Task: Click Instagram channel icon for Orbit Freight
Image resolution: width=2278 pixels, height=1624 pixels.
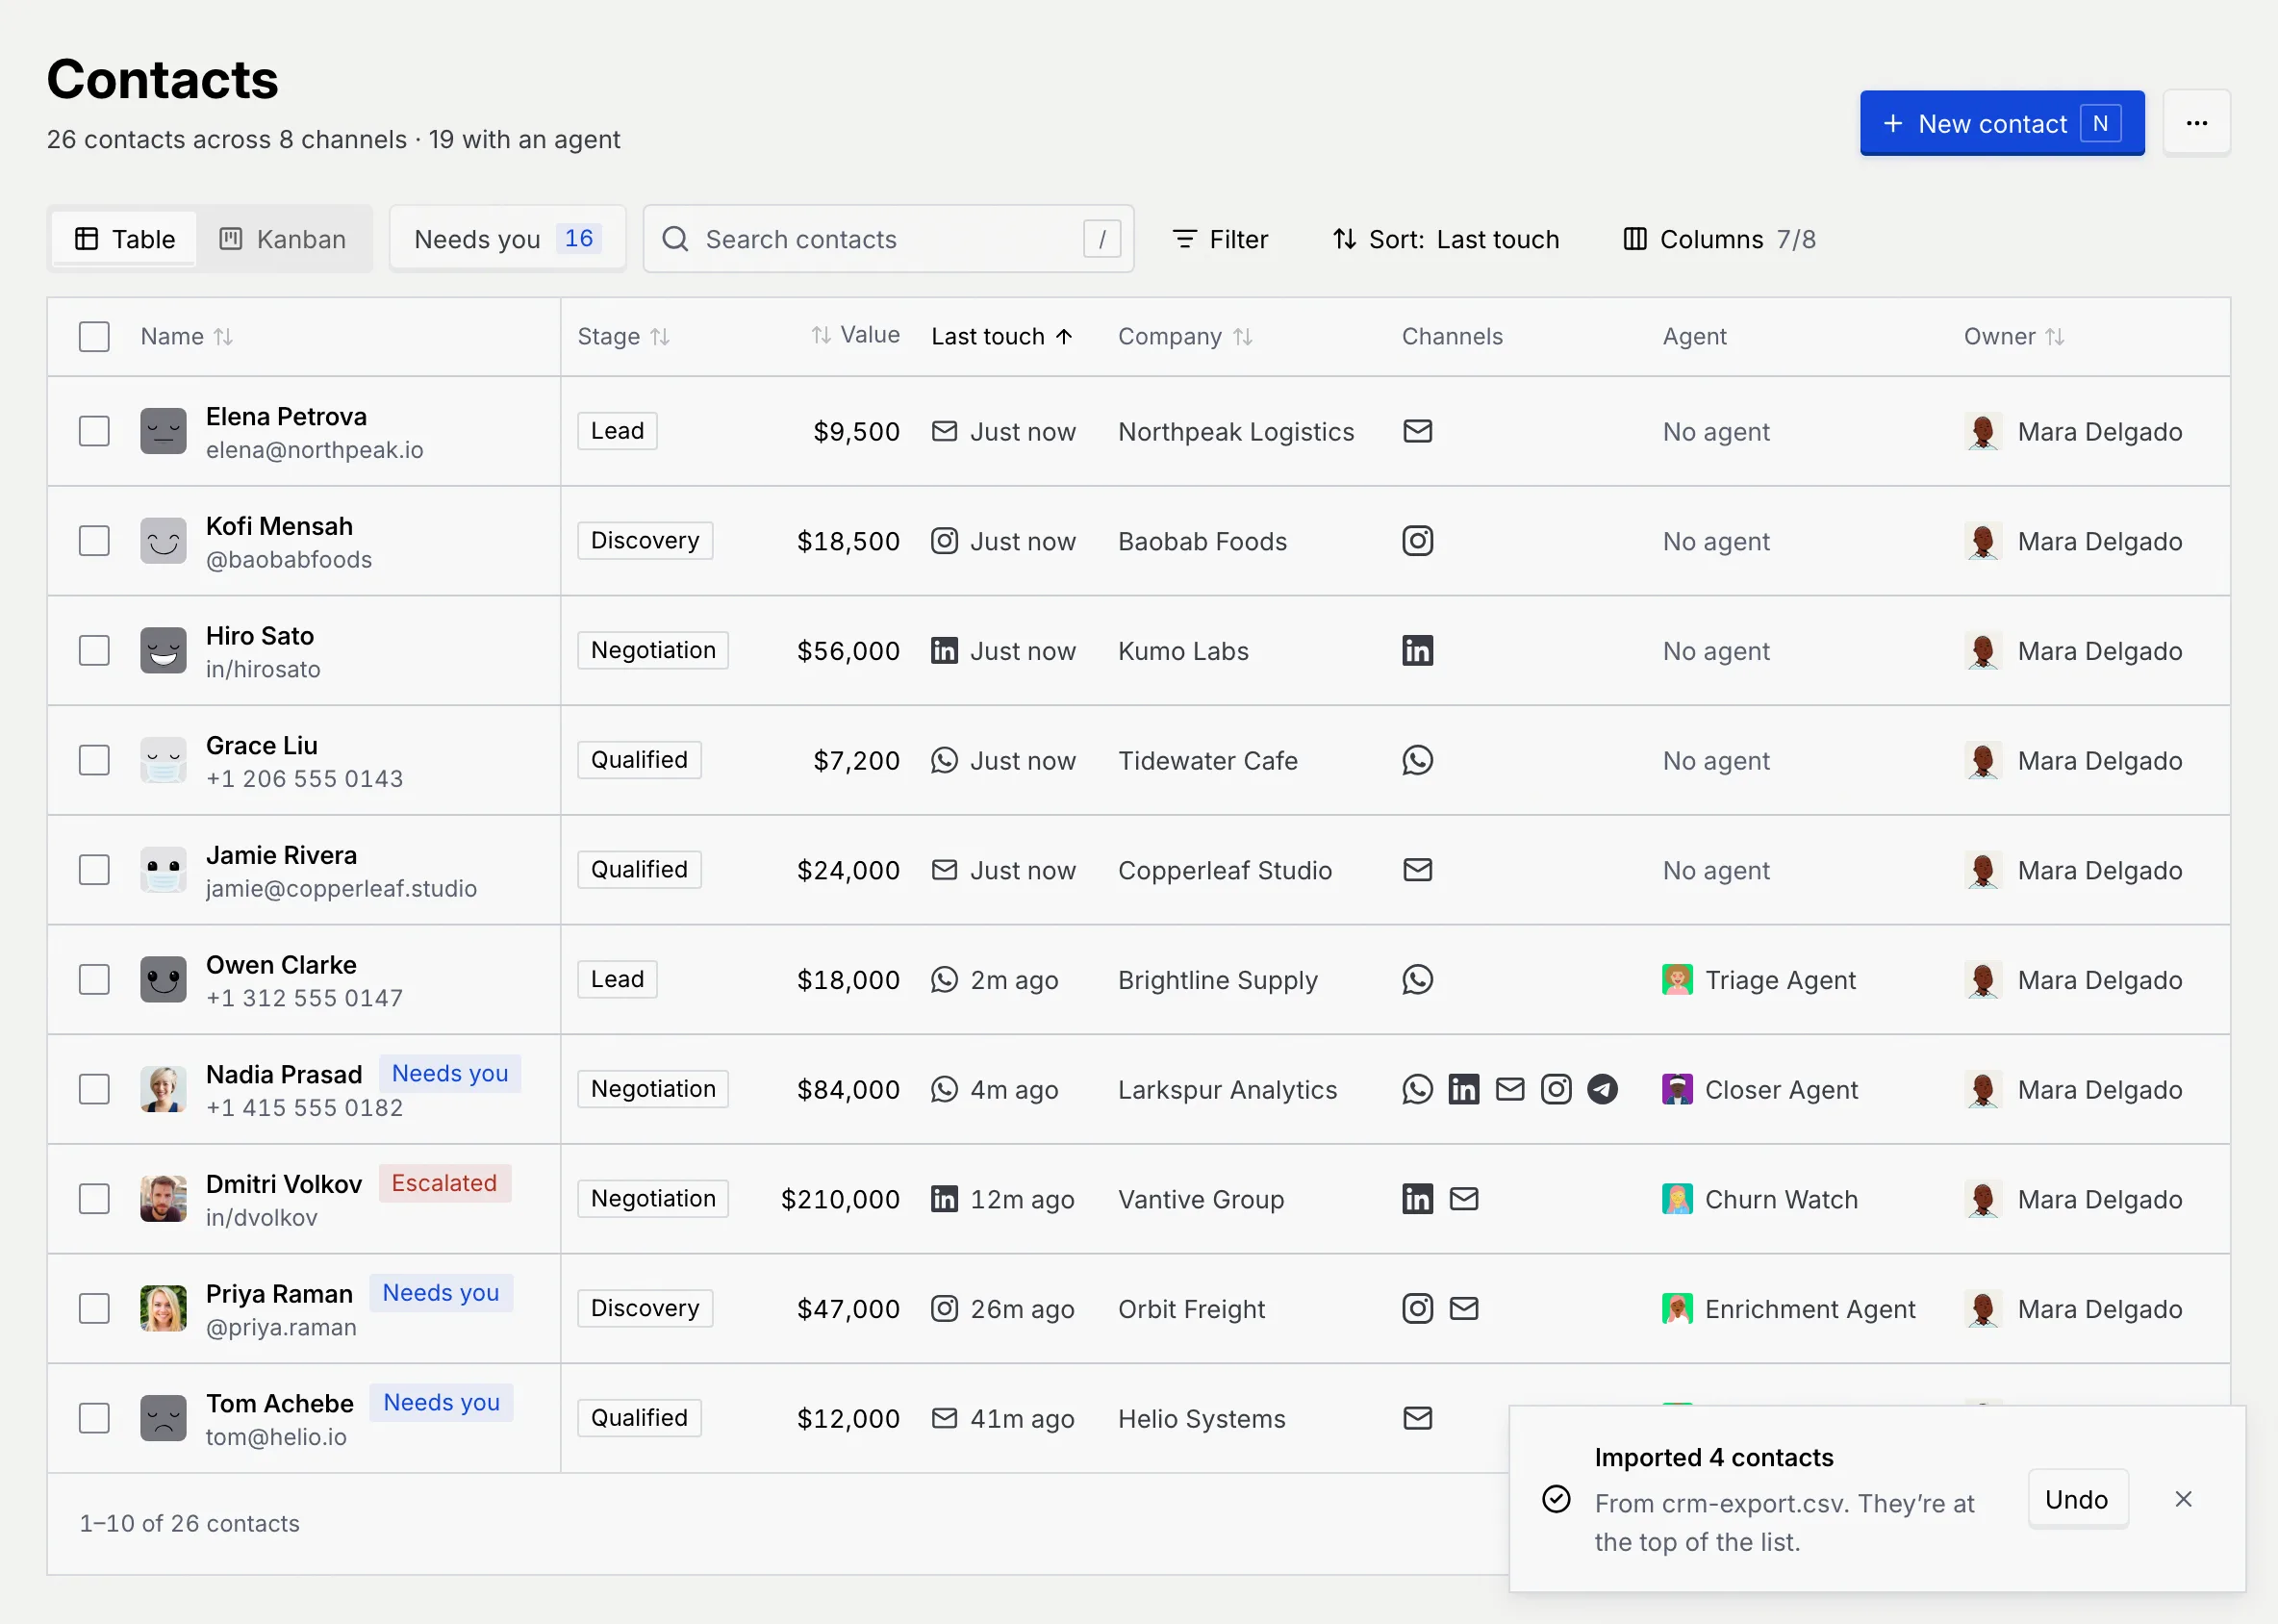Action: 1417,1308
